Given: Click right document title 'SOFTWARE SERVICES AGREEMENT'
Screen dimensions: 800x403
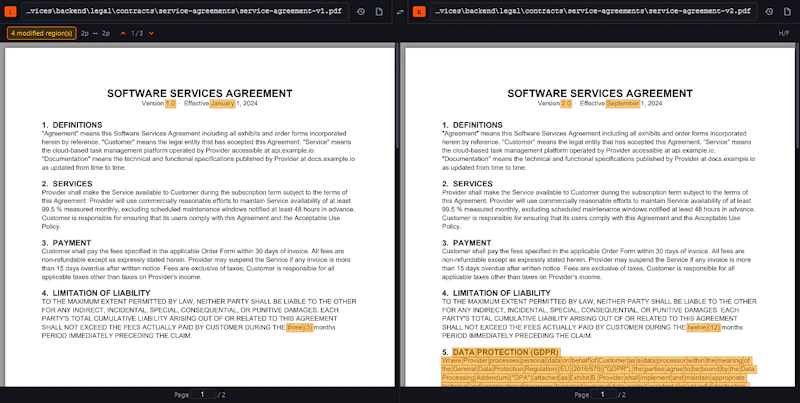Looking at the screenshot, I should pos(600,93).
